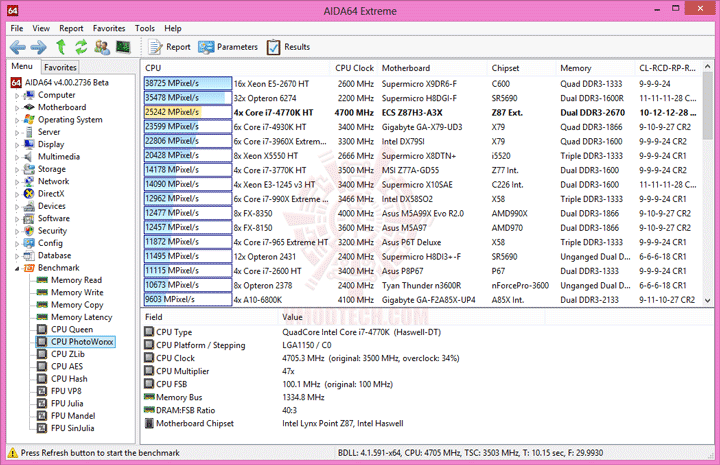The width and height of the screenshot is (720, 465).
Task: Open the View menu
Action: click(41, 28)
